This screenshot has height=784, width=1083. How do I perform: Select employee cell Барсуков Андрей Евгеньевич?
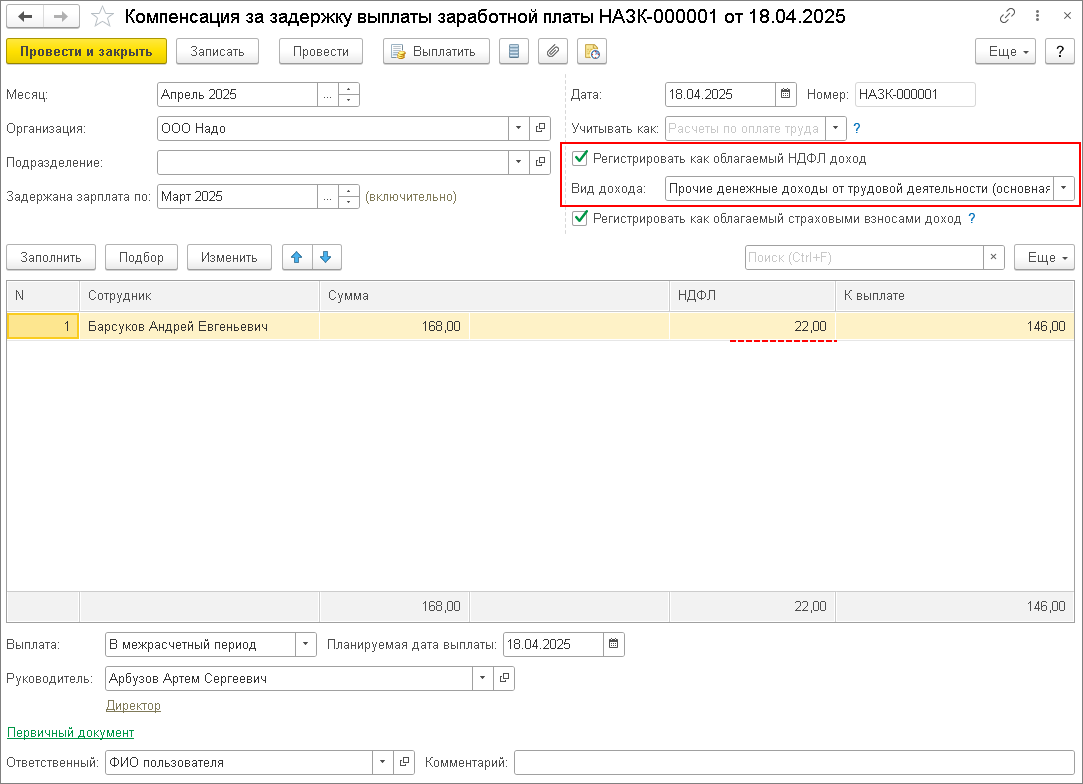(x=199, y=326)
